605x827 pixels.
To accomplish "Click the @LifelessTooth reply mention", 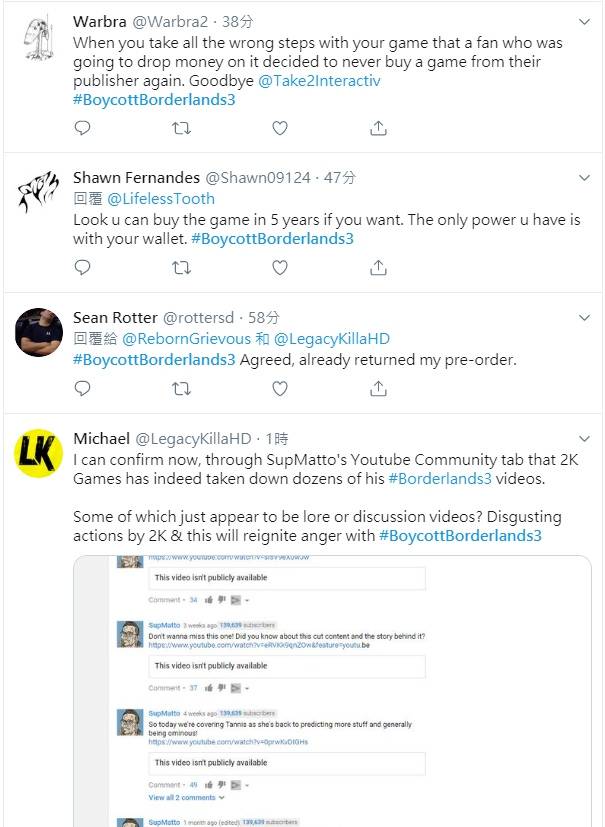I will (x=161, y=198).
